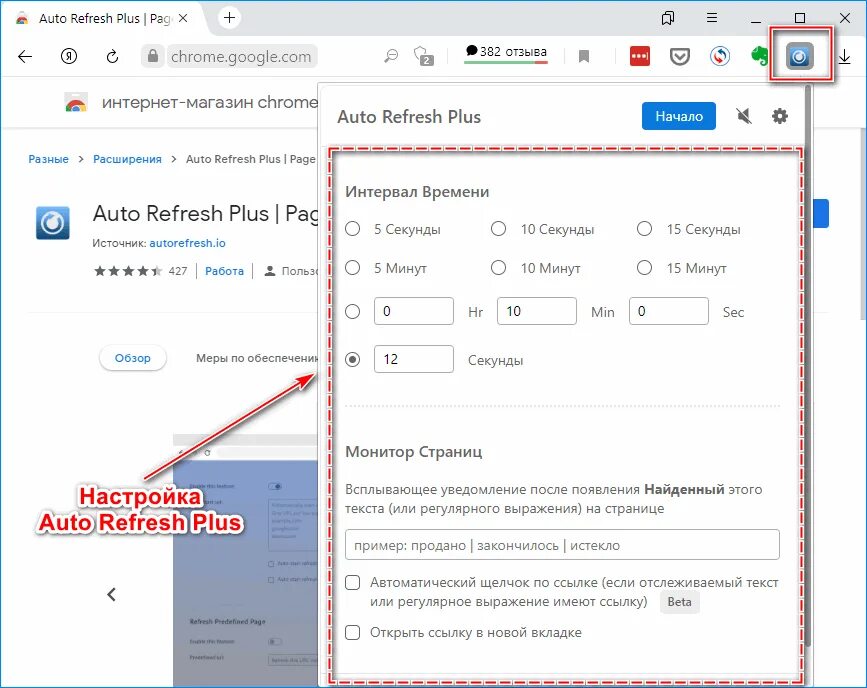Screen dimensions: 867x688
Task: Click the red LastPass extension icon
Action: point(640,56)
